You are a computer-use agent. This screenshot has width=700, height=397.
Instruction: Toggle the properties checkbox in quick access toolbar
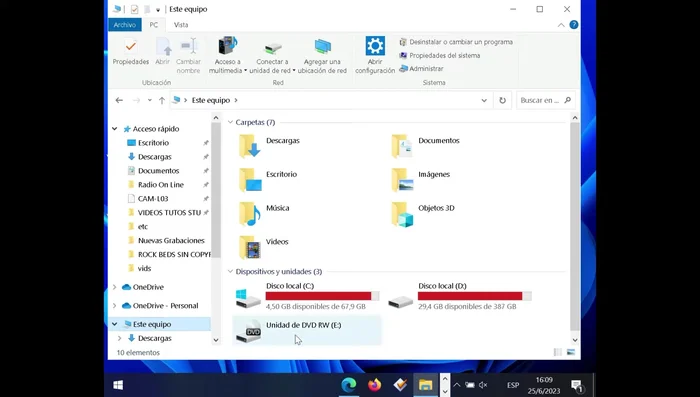point(134,9)
